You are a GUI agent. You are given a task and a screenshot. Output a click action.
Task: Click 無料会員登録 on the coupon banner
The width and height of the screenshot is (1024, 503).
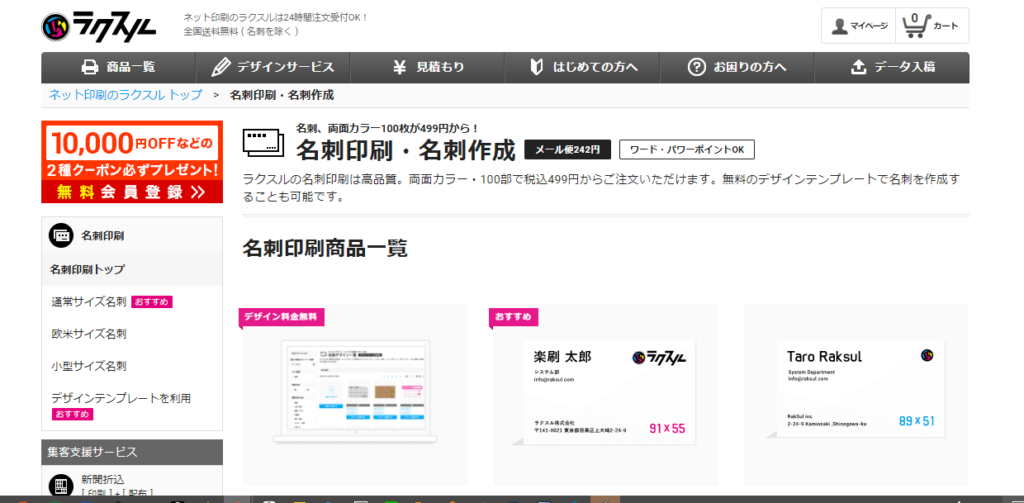tap(132, 192)
